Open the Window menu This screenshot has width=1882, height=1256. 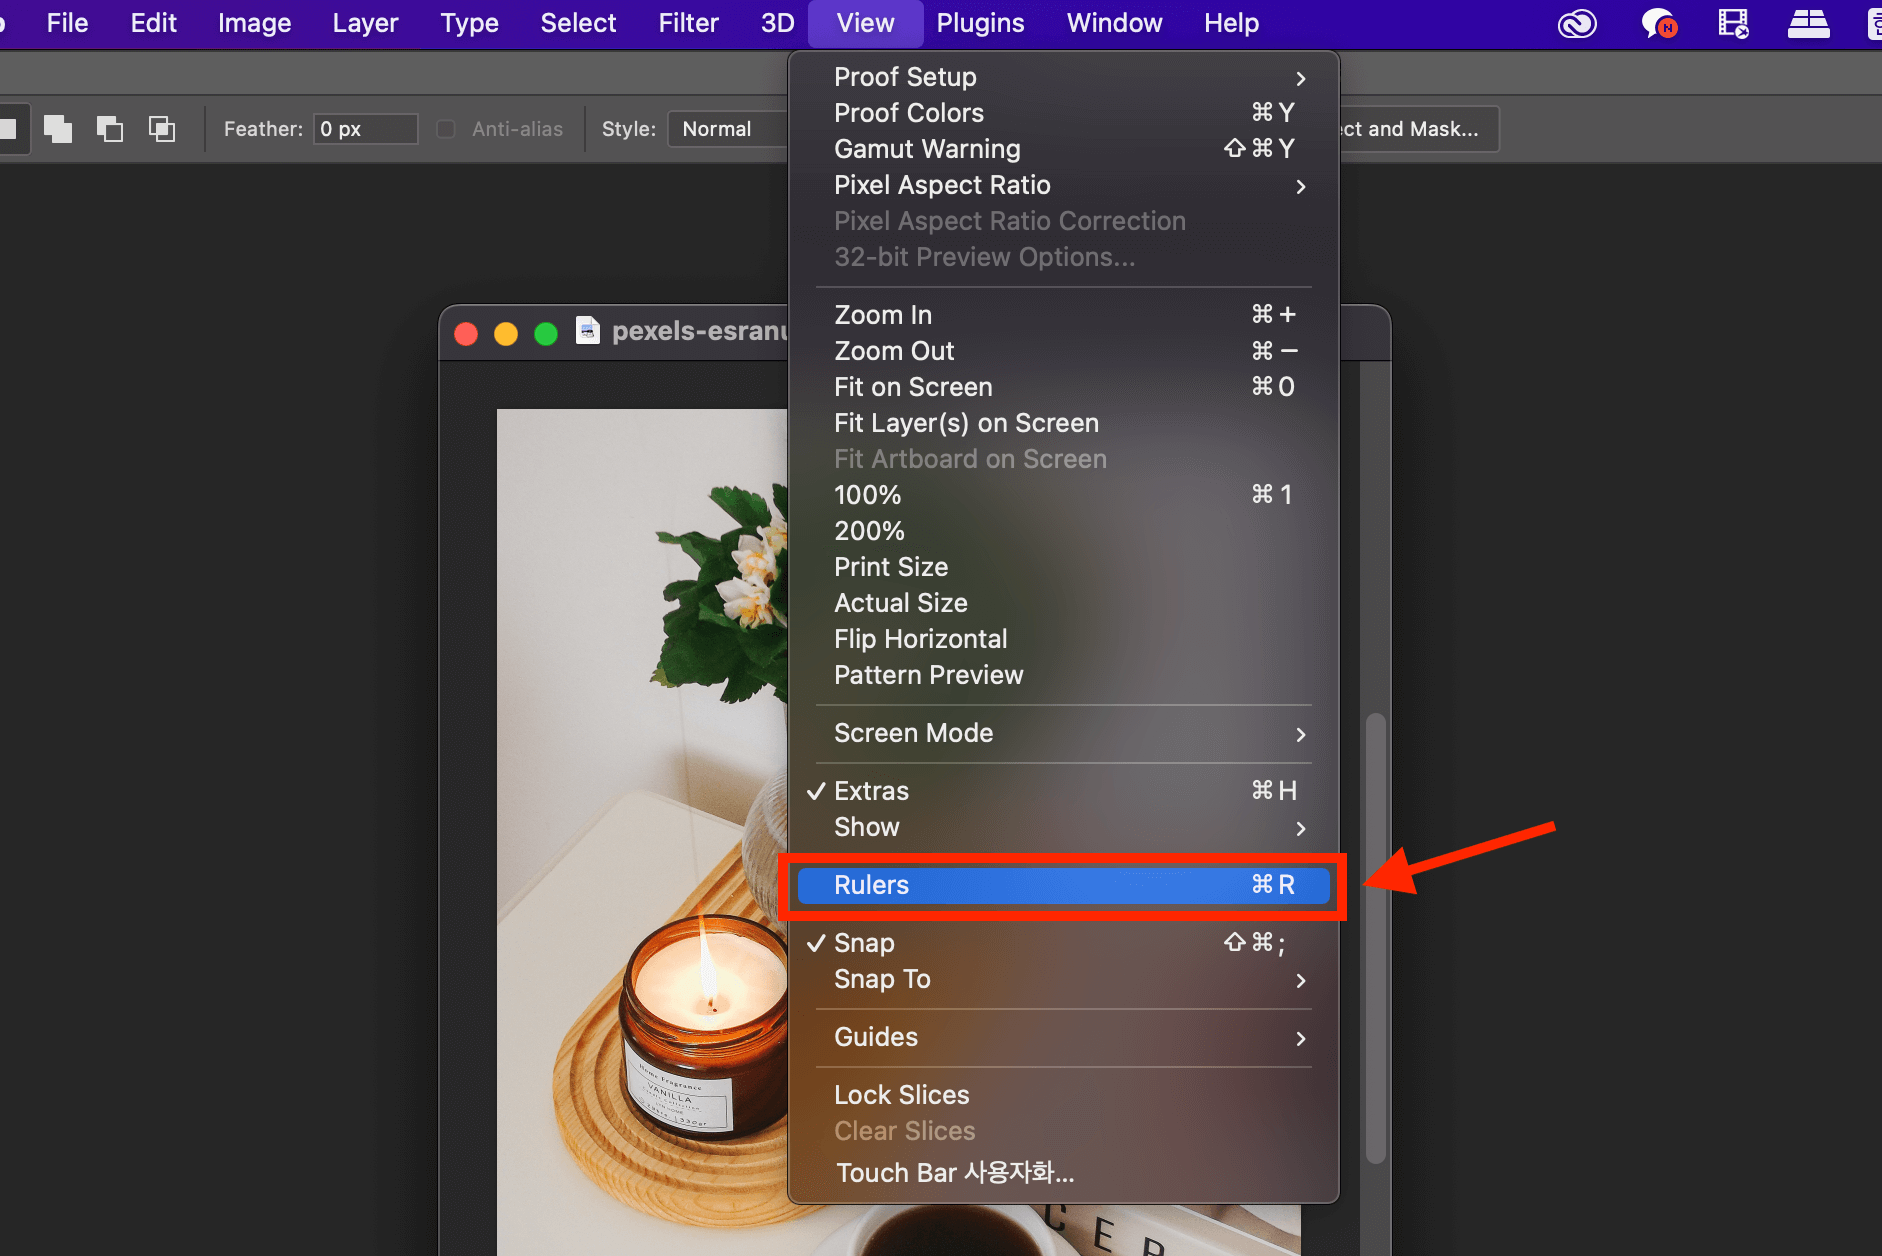tap(1114, 23)
